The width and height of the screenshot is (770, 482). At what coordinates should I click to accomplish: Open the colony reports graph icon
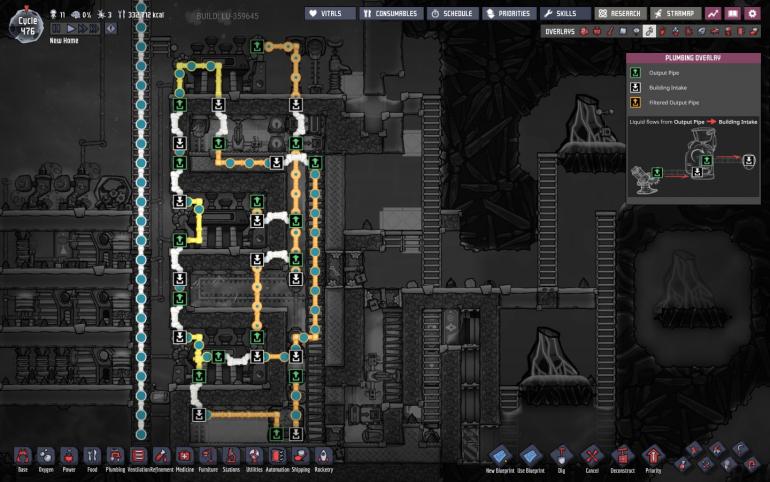[713, 13]
